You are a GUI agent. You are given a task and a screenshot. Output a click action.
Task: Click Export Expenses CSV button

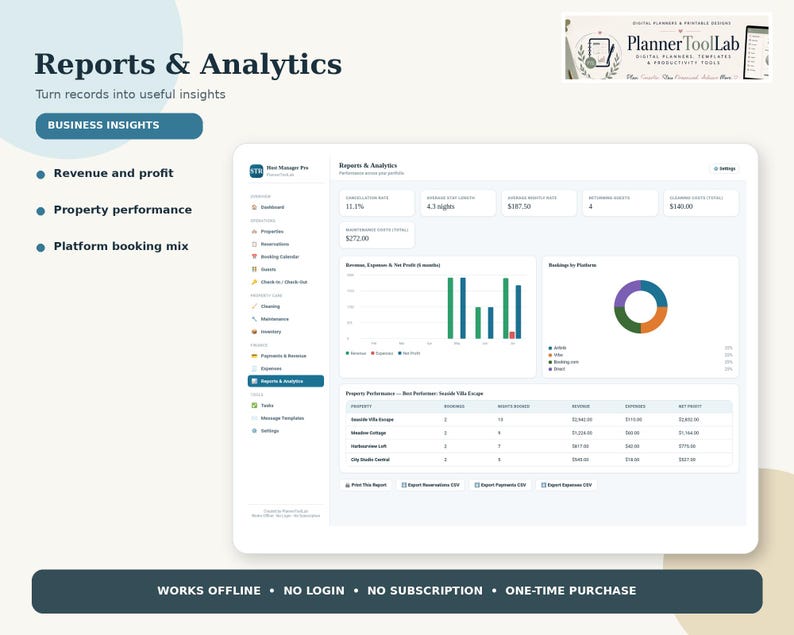[x=567, y=485]
